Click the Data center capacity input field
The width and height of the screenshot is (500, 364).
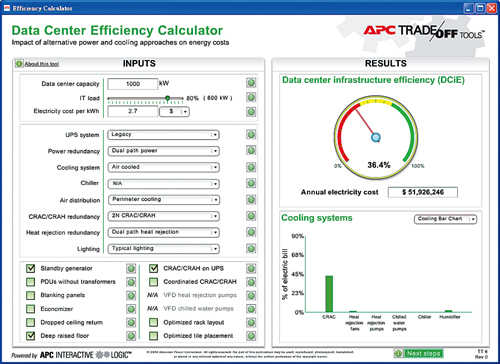click(x=133, y=84)
